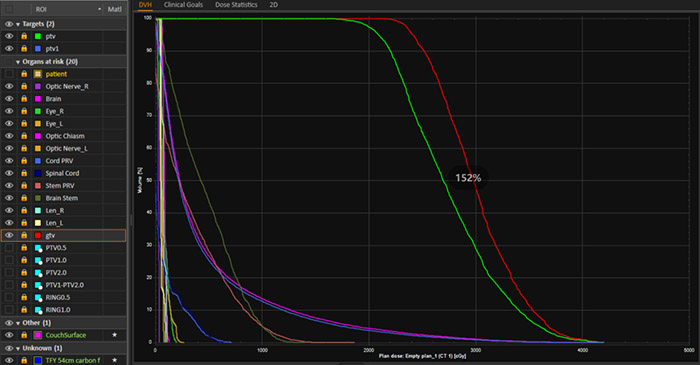The height and width of the screenshot is (365, 700).
Task: Toggle visibility of Optic Chiasm
Action: [9, 136]
